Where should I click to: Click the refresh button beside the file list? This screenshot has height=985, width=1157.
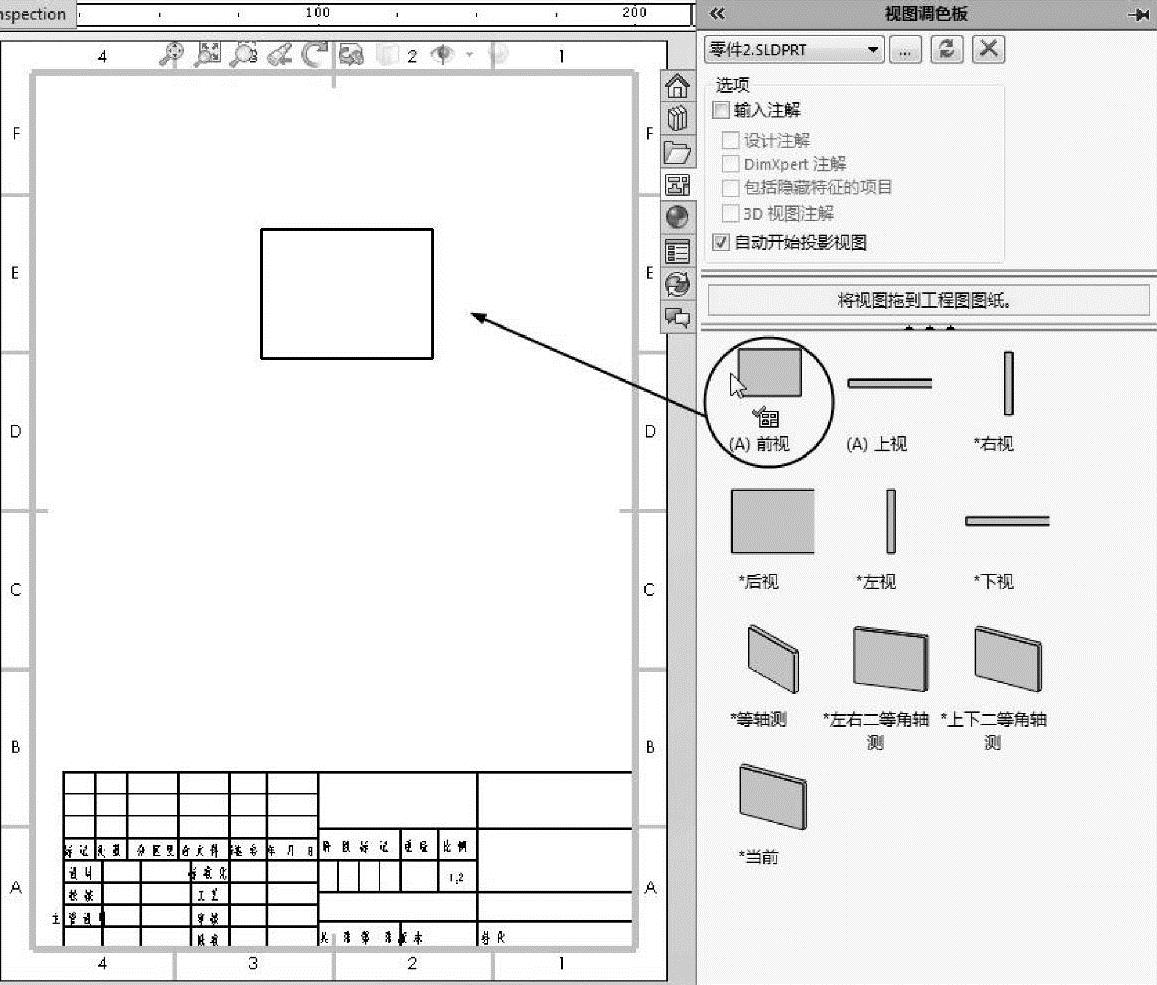[x=947, y=49]
